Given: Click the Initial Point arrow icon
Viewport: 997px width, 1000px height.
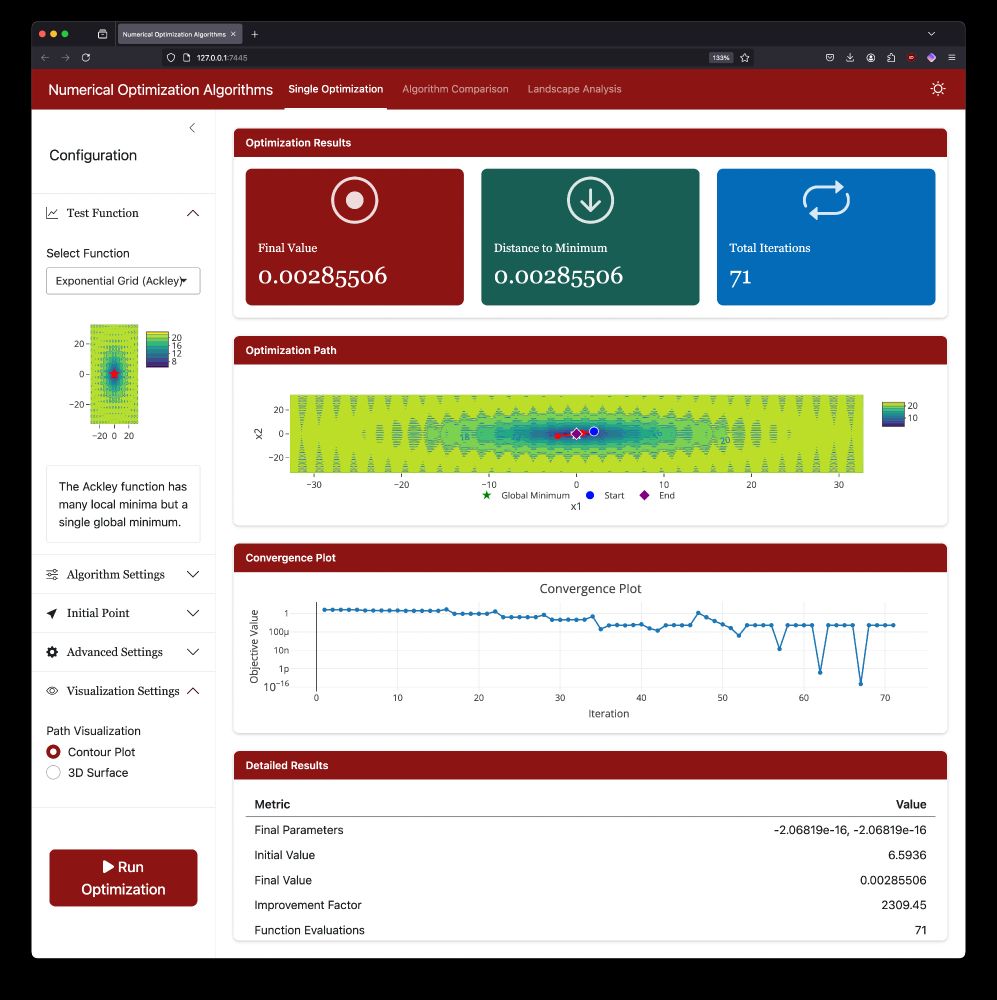Looking at the screenshot, I should point(52,613).
